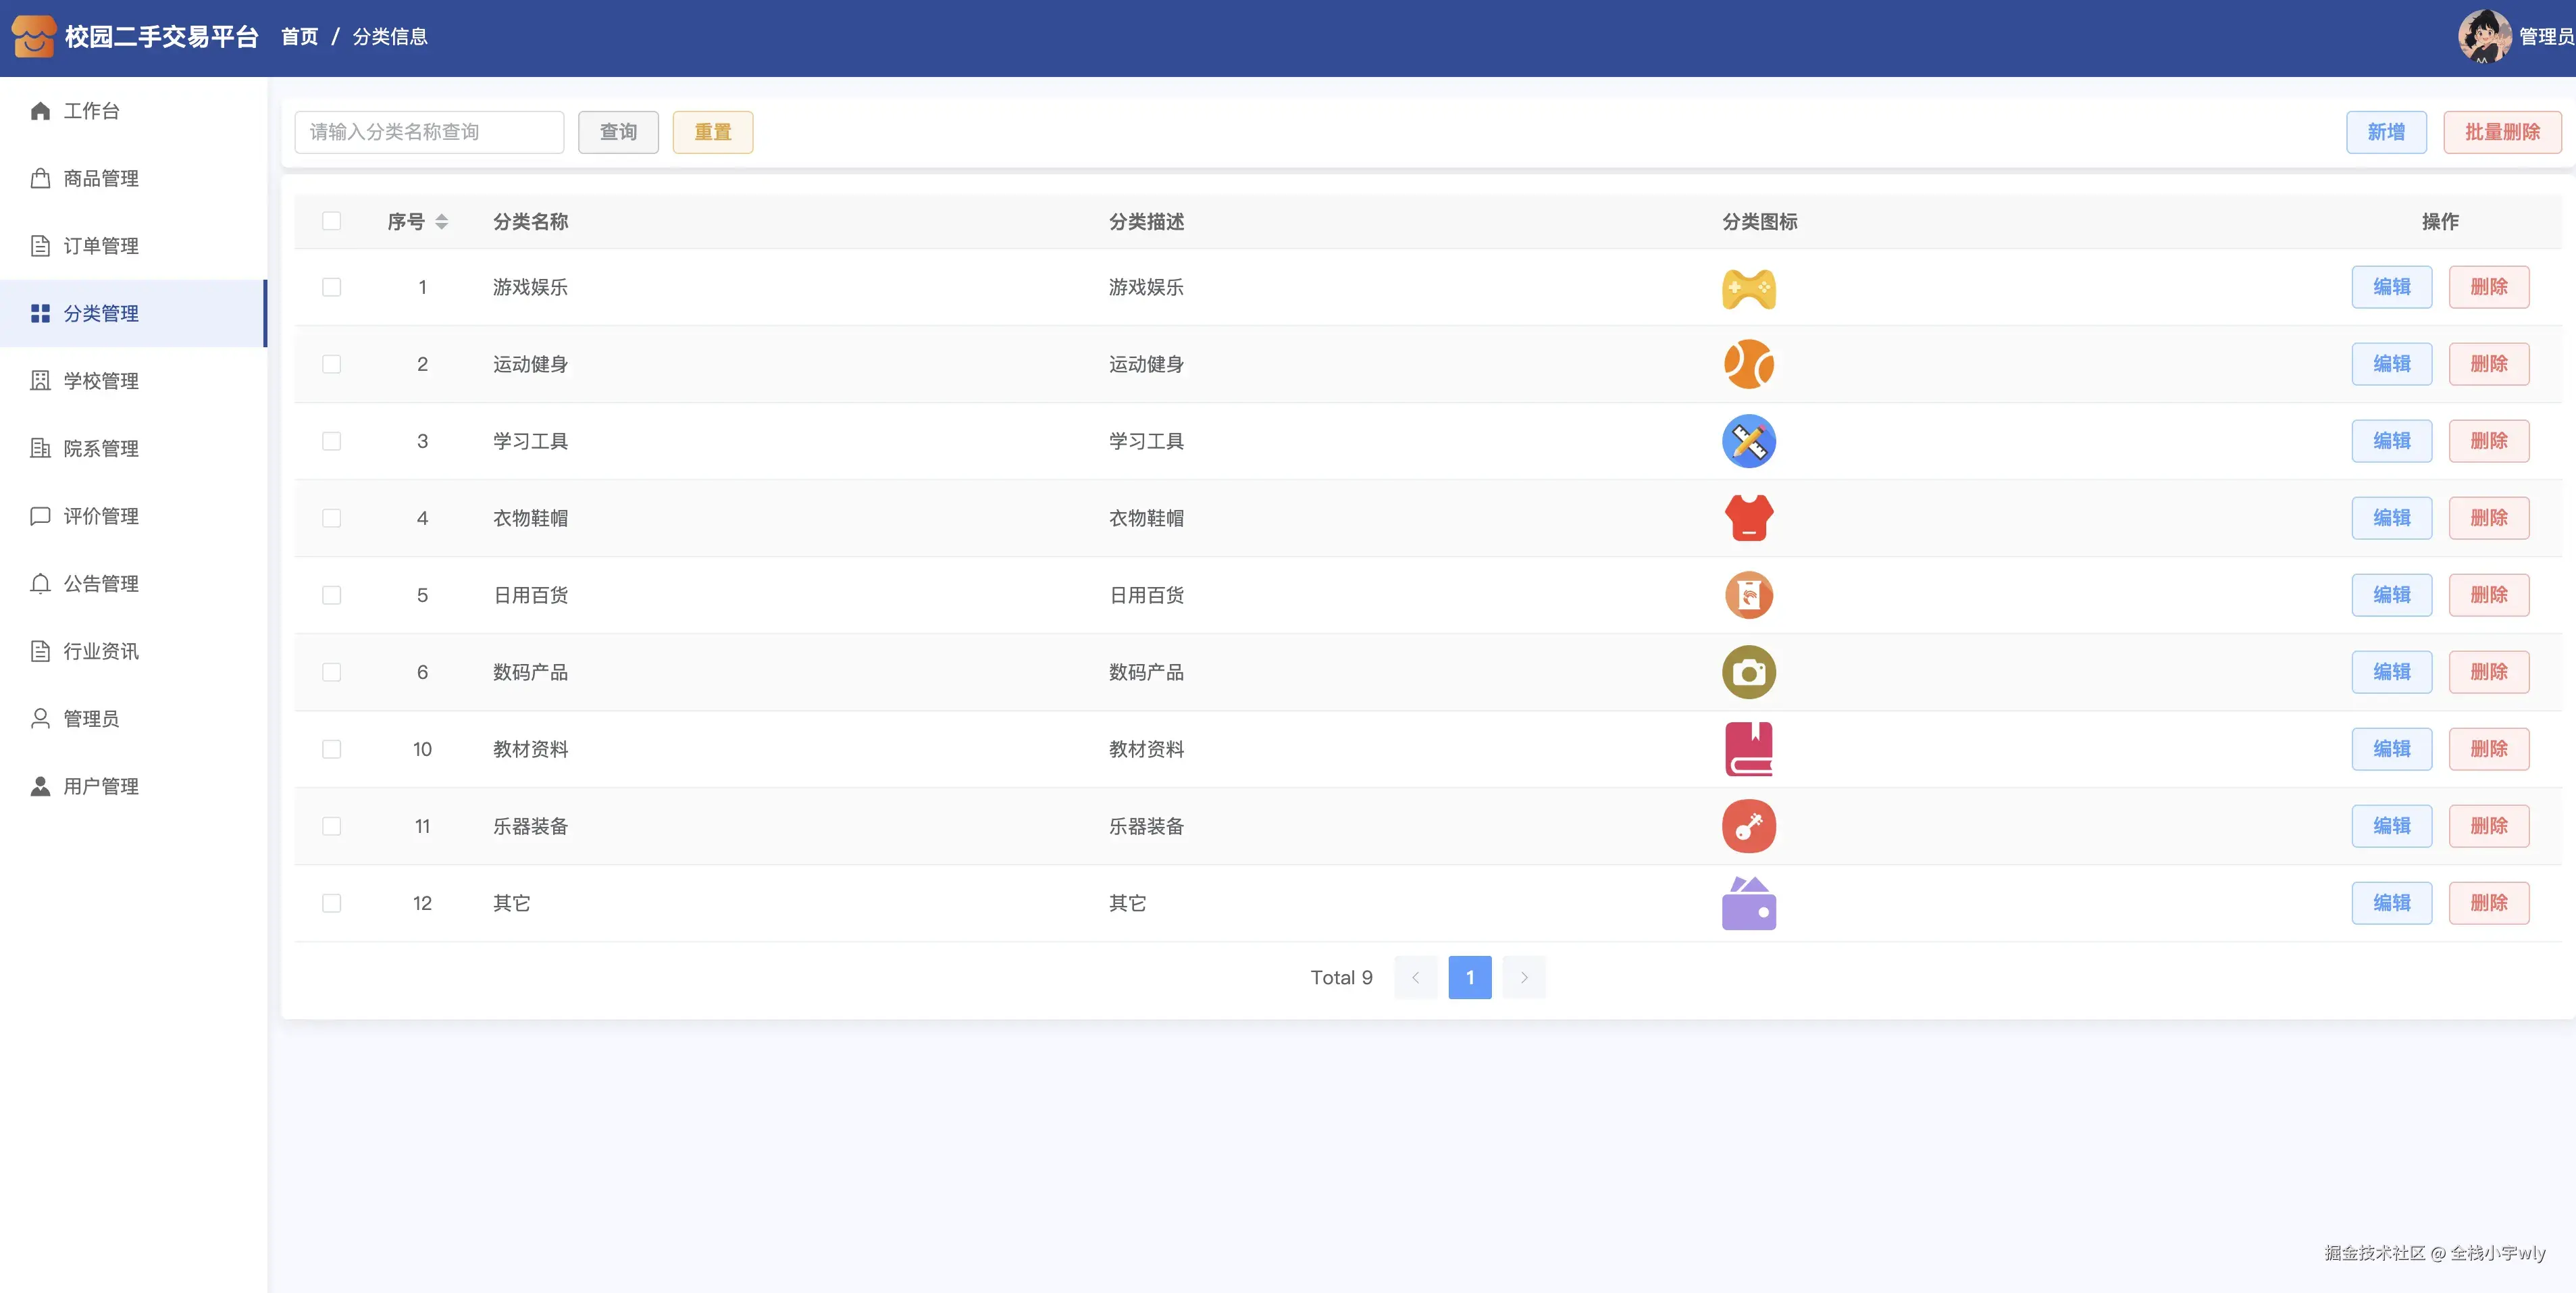
Task: Click the red t-shirt clothing icon
Action: (1748, 518)
